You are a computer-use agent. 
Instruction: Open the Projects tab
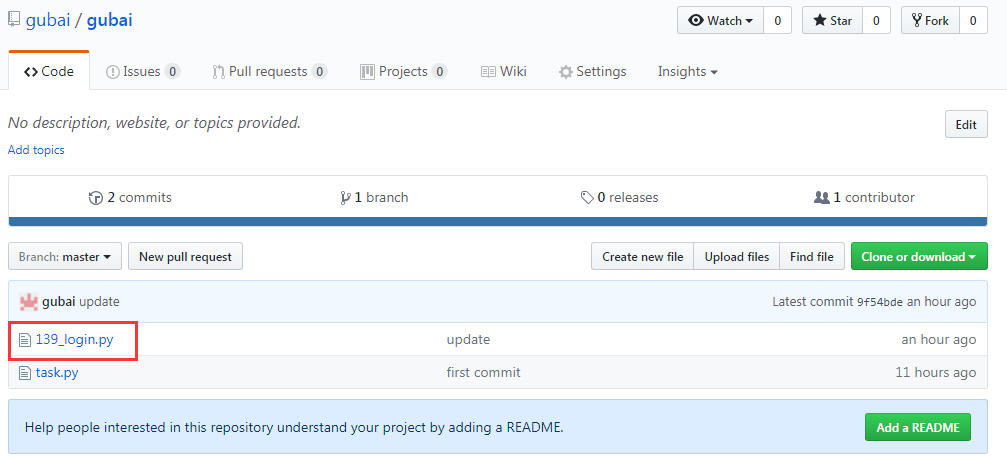coord(403,71)
